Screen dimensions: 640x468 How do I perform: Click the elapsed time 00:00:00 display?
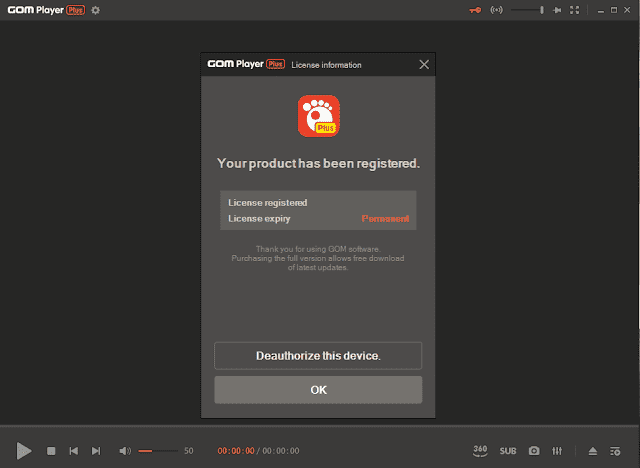pos(236,451)
